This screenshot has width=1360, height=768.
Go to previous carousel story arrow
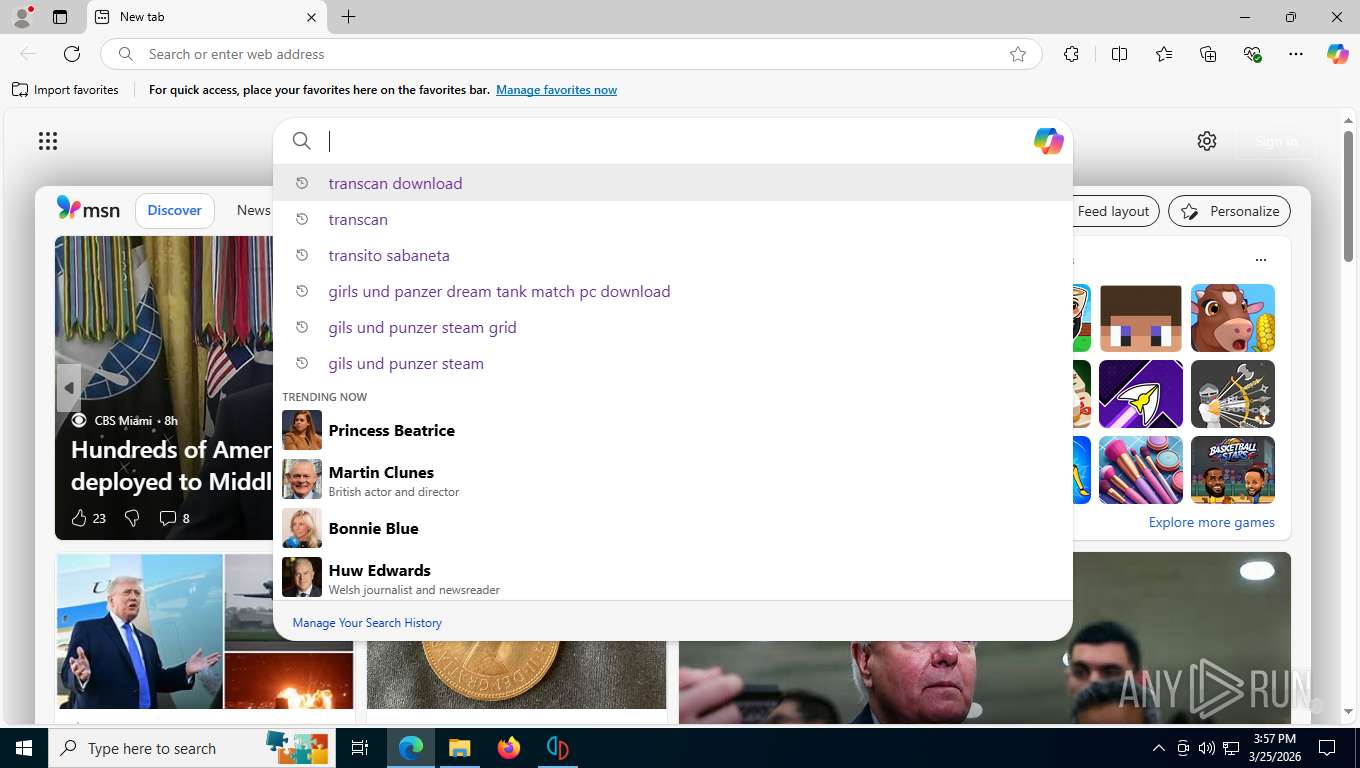click(x=69, y=388)
